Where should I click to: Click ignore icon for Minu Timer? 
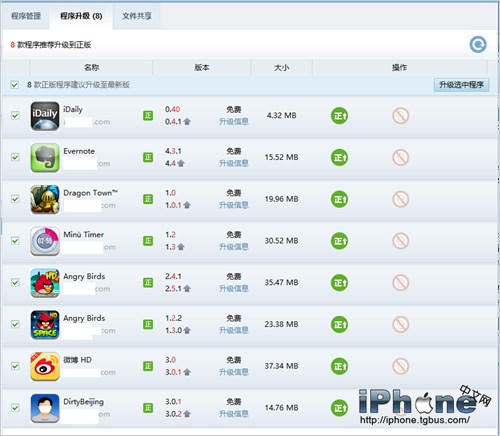(400, 241)
